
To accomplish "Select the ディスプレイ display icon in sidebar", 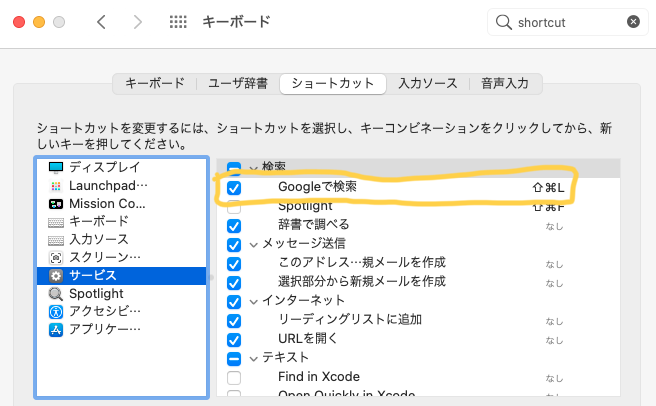I will click(55, 167).
